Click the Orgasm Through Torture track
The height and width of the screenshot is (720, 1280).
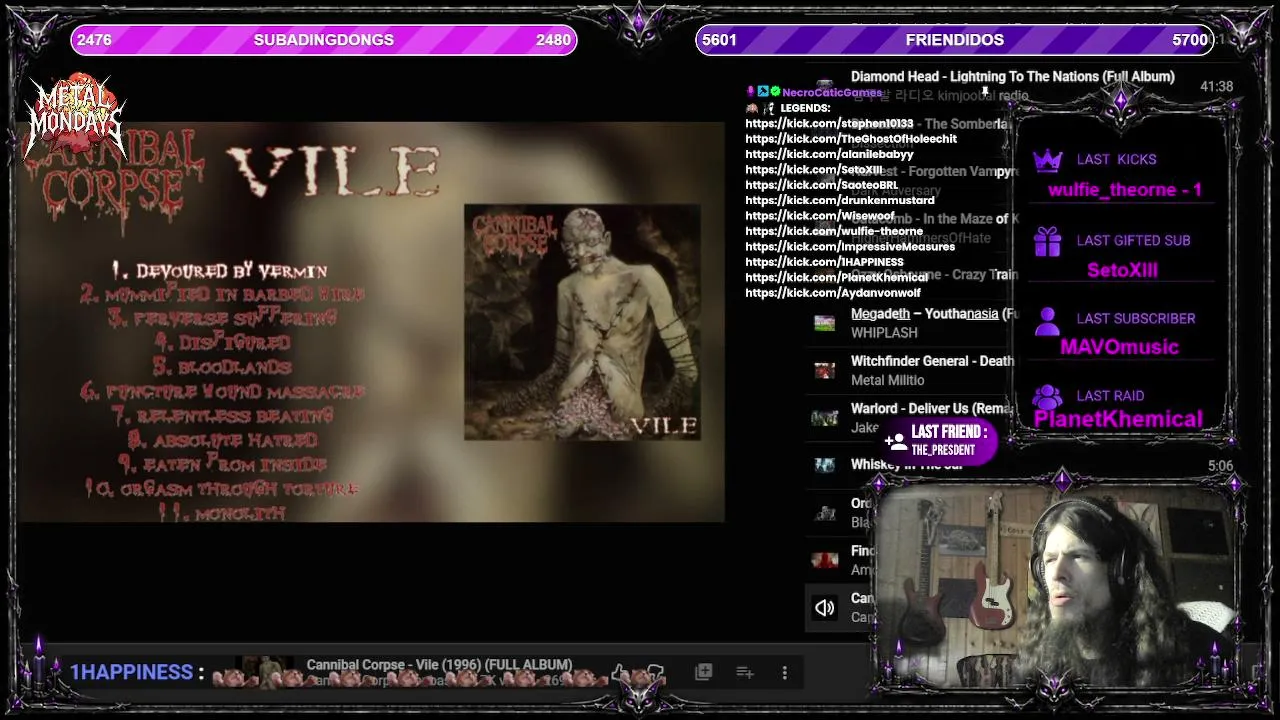(222, 489)
